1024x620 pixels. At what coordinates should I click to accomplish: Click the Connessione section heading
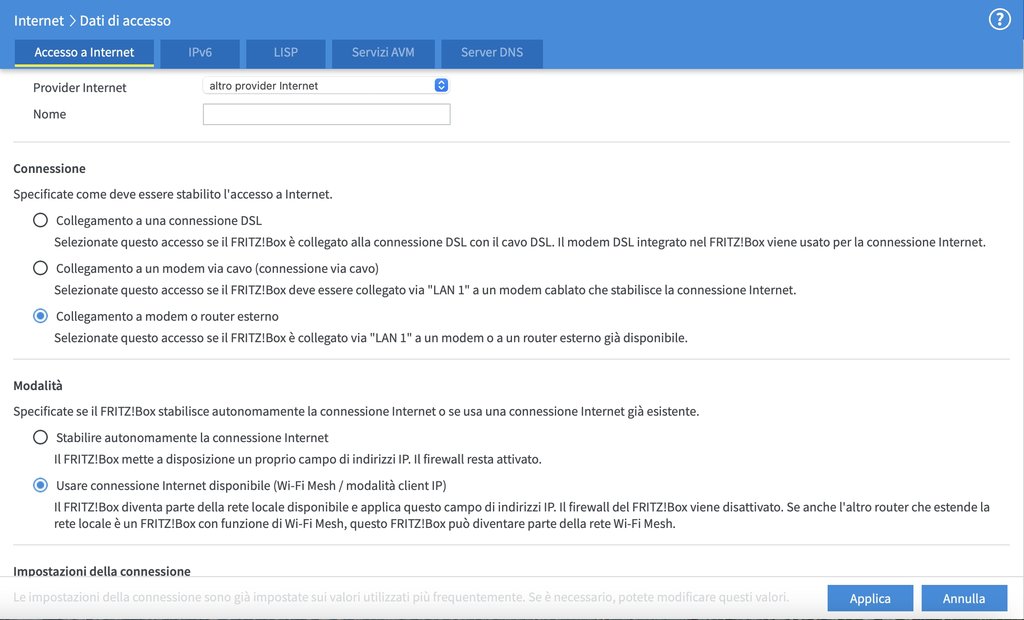pyautogui.click(x=49, y=169)
